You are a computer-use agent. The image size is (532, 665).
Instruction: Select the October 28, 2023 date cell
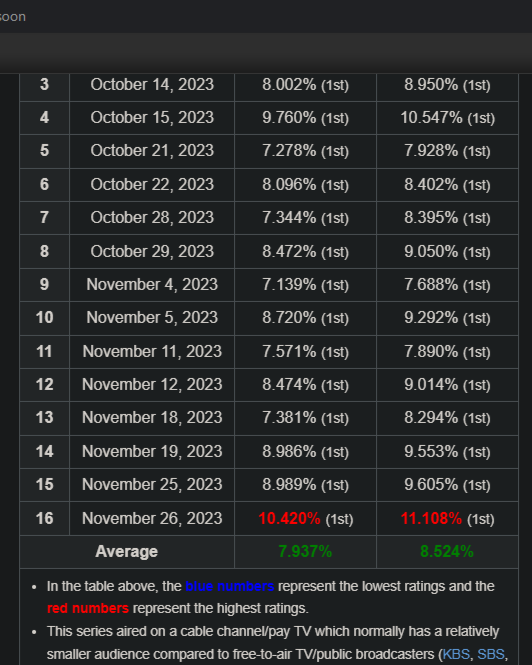(152, 218)
